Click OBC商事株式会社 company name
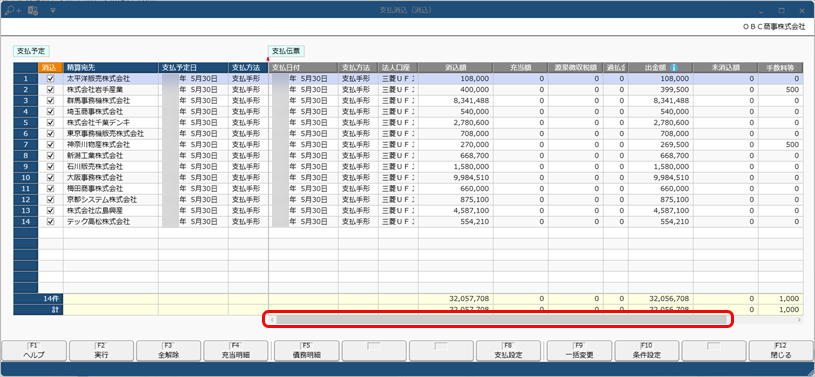The height and width of the screenshot is (377, 815). tap(774, 27)
